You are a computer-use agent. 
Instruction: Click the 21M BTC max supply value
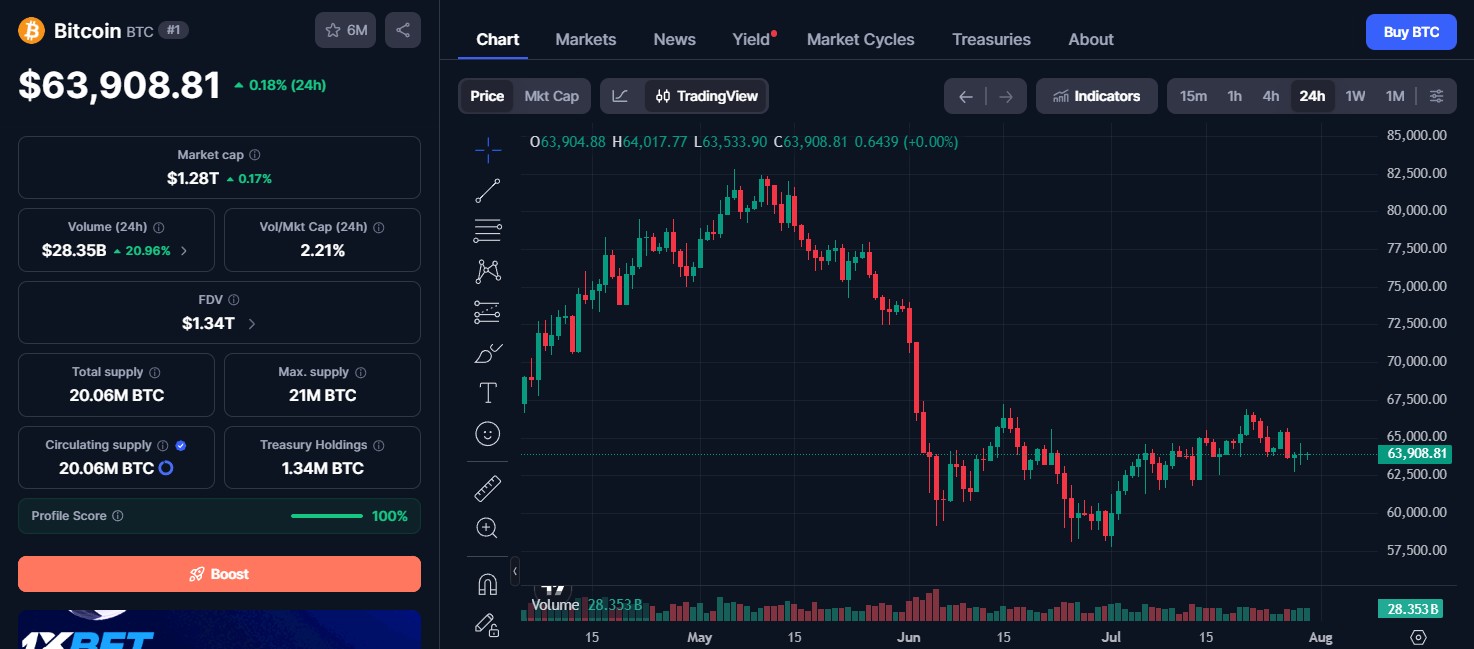[x=322, y=395]
